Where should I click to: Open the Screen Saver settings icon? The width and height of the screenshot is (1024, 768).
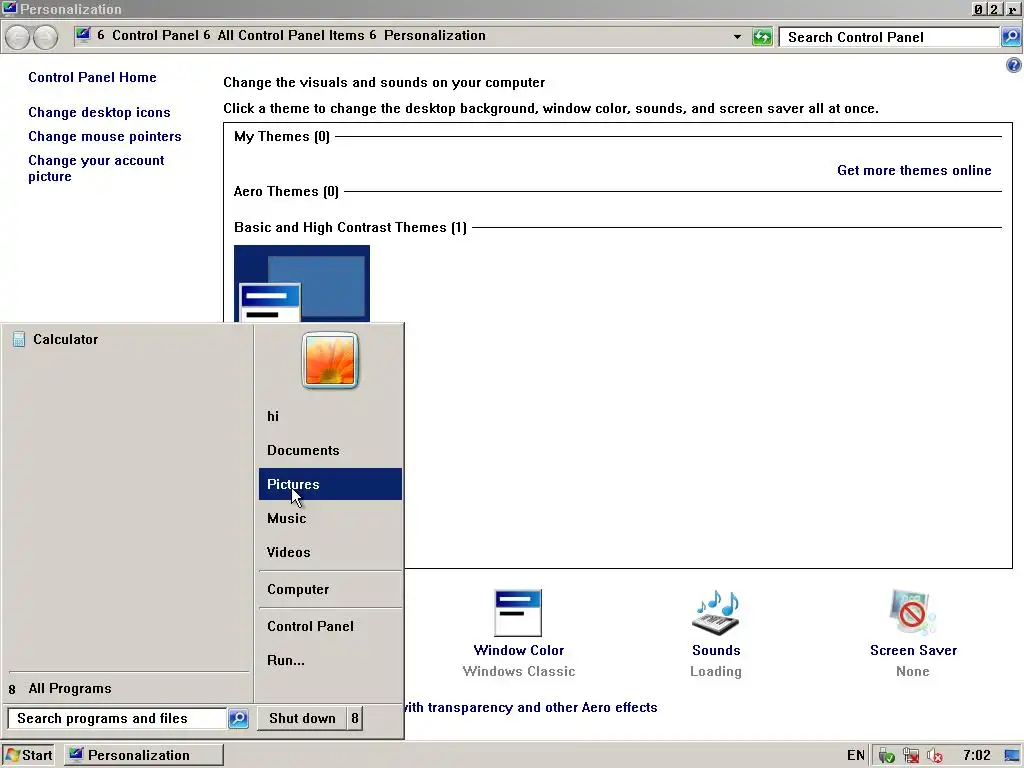[912, 613]
